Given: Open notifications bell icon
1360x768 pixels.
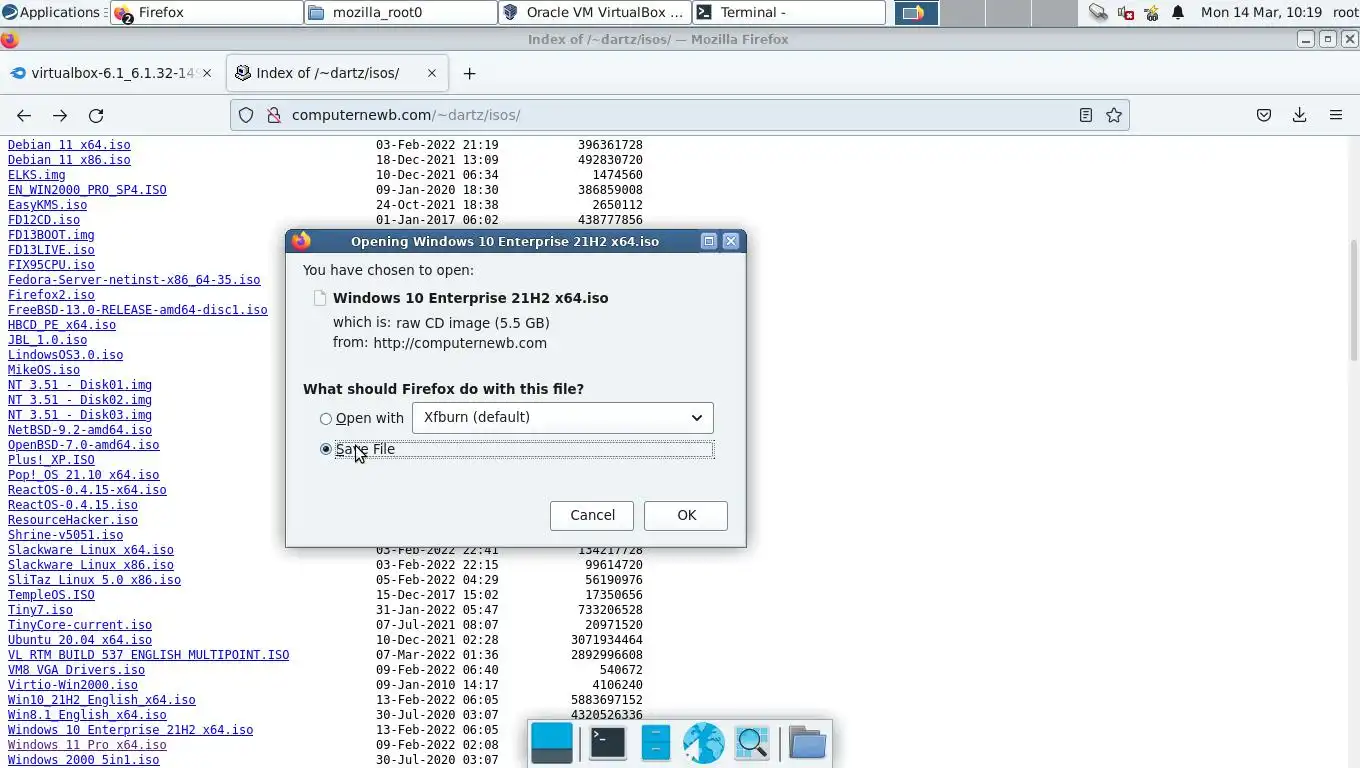Looking at the screenshot, I should 1178,13.
